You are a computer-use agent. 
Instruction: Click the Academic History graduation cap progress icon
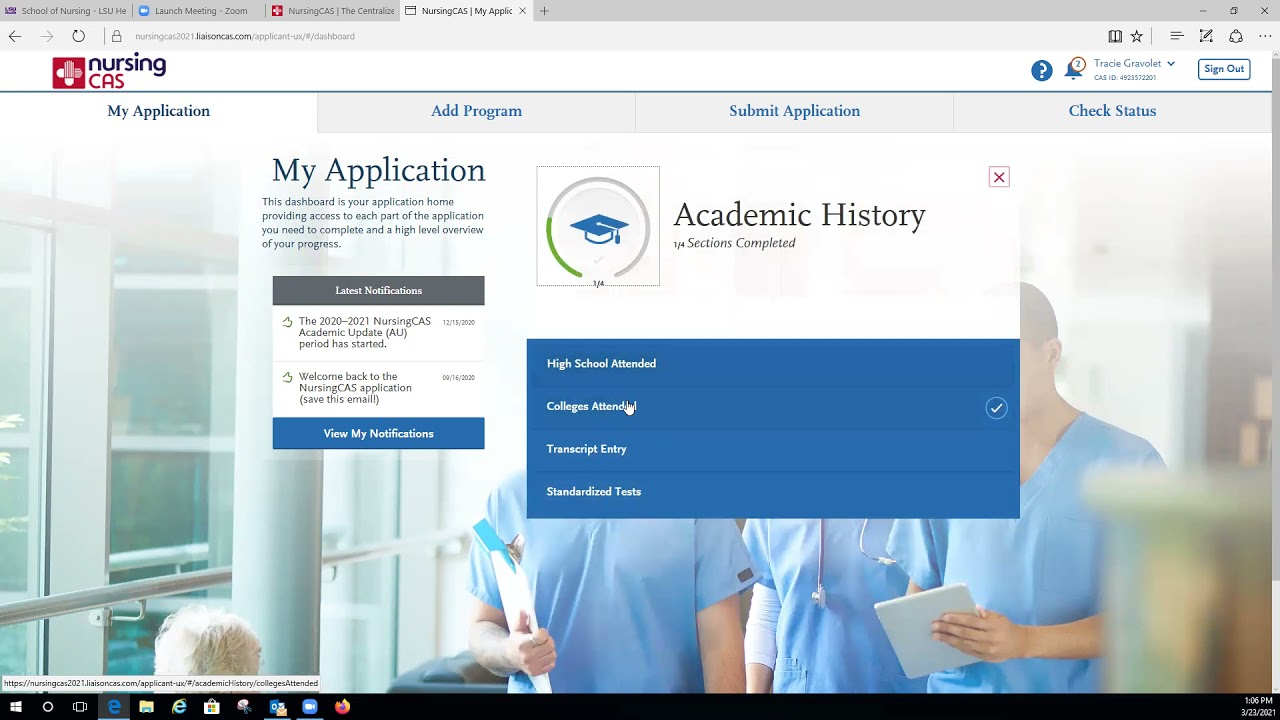pyautogui.click(x=598, y=226)
